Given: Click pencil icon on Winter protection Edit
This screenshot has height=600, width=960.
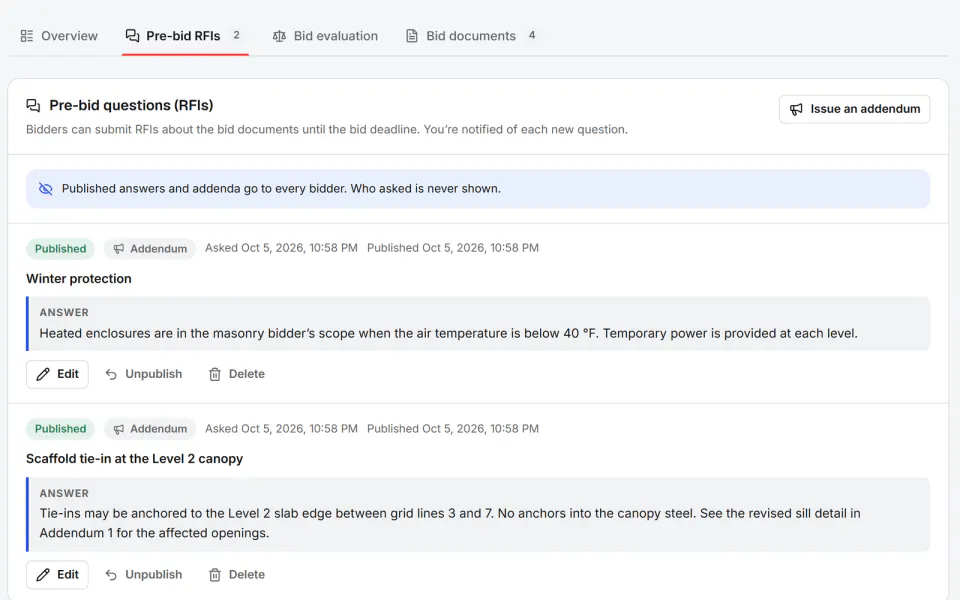Looking at the screenshot, I should pyautogui.click(x=43, y=374).
